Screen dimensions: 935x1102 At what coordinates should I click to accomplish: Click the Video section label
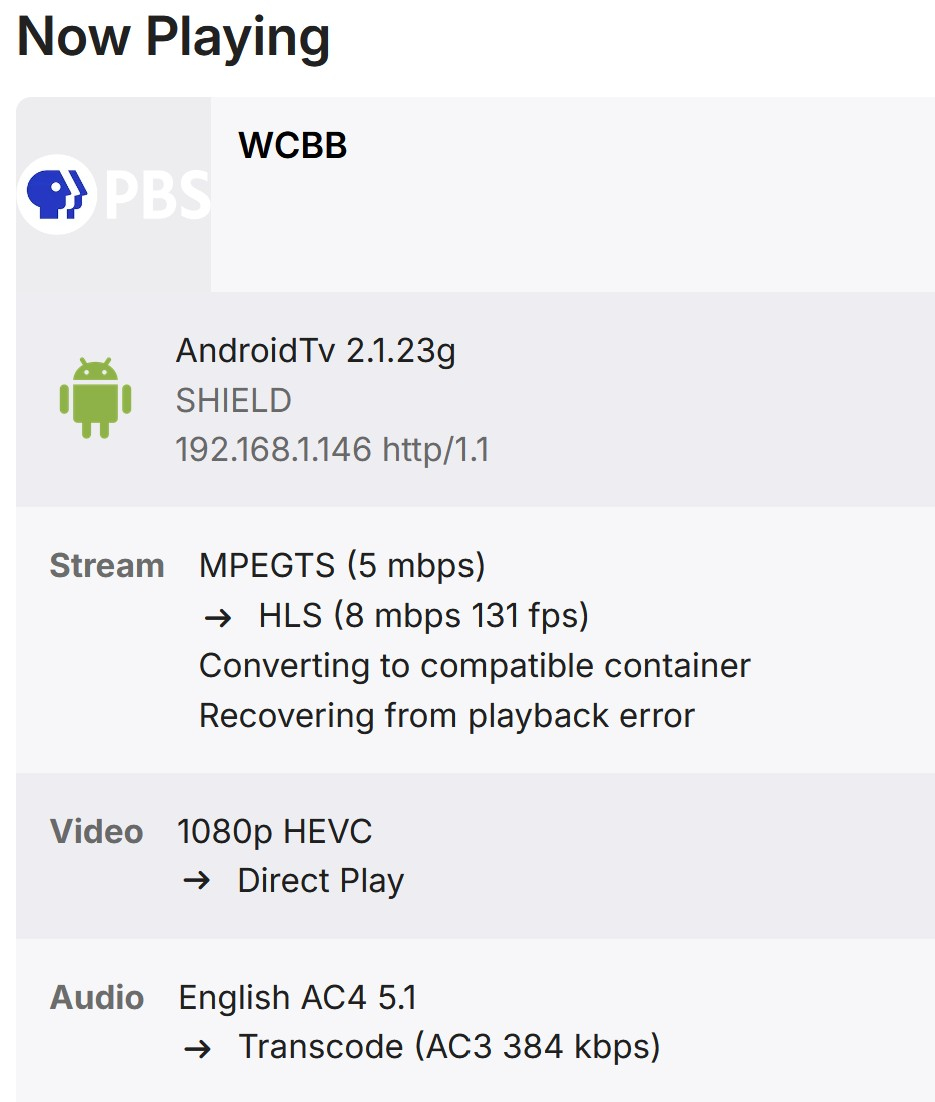coord(97,832)
